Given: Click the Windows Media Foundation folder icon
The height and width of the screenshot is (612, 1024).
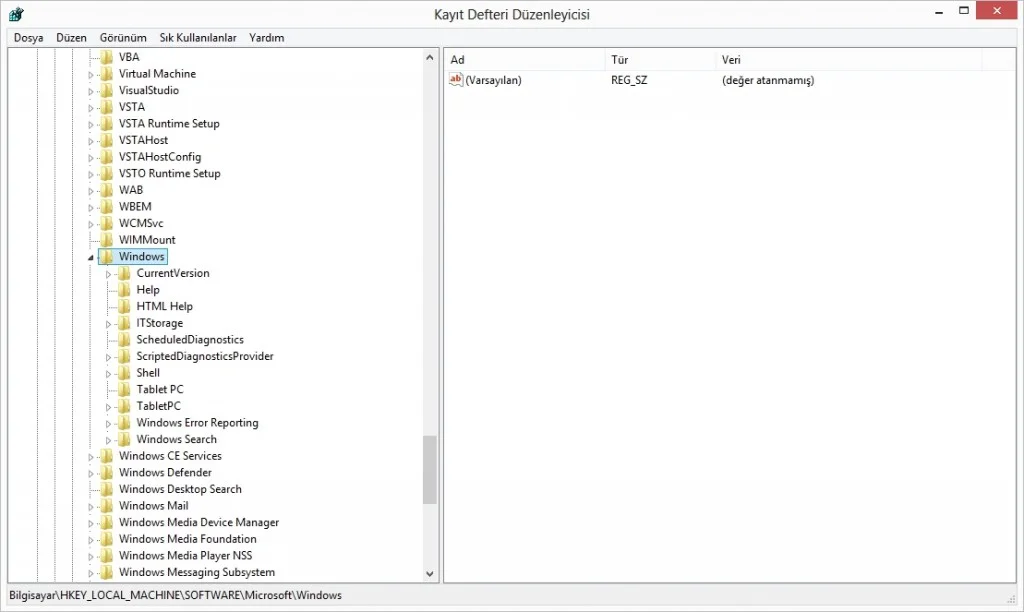Looking at the screenshot, I should pyautogui.click(x=106, y=539).
